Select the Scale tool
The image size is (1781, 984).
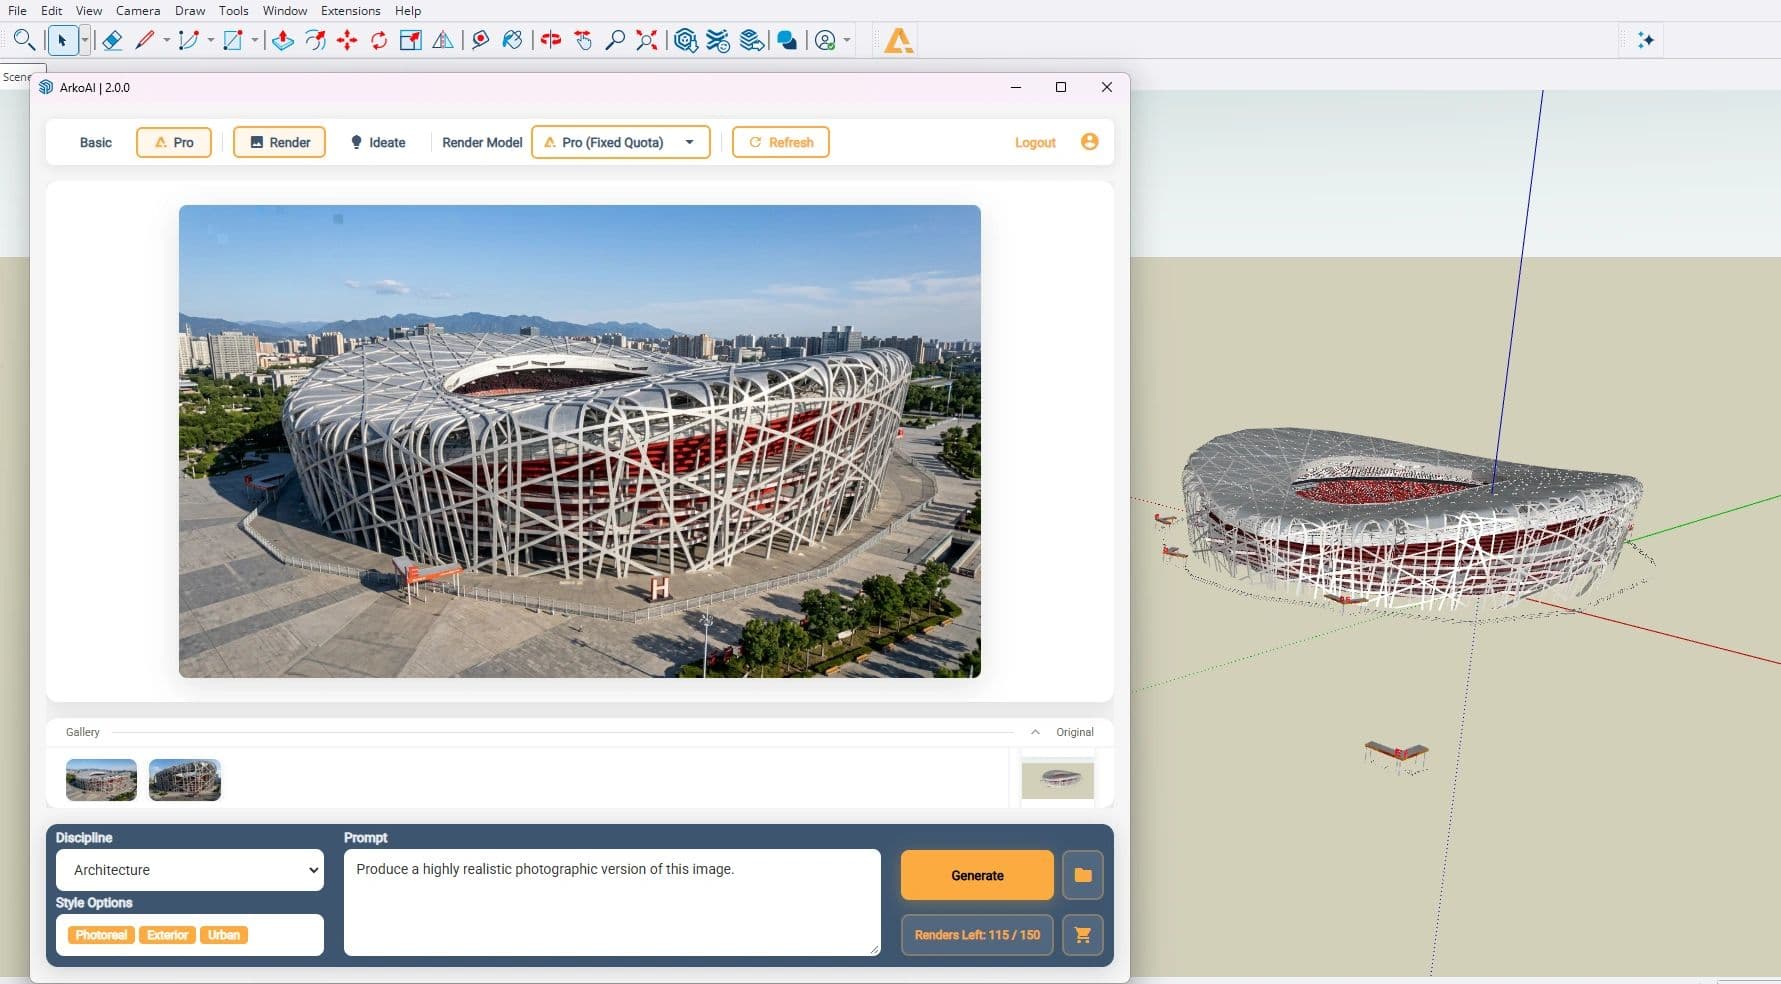[x=411, y=40]
